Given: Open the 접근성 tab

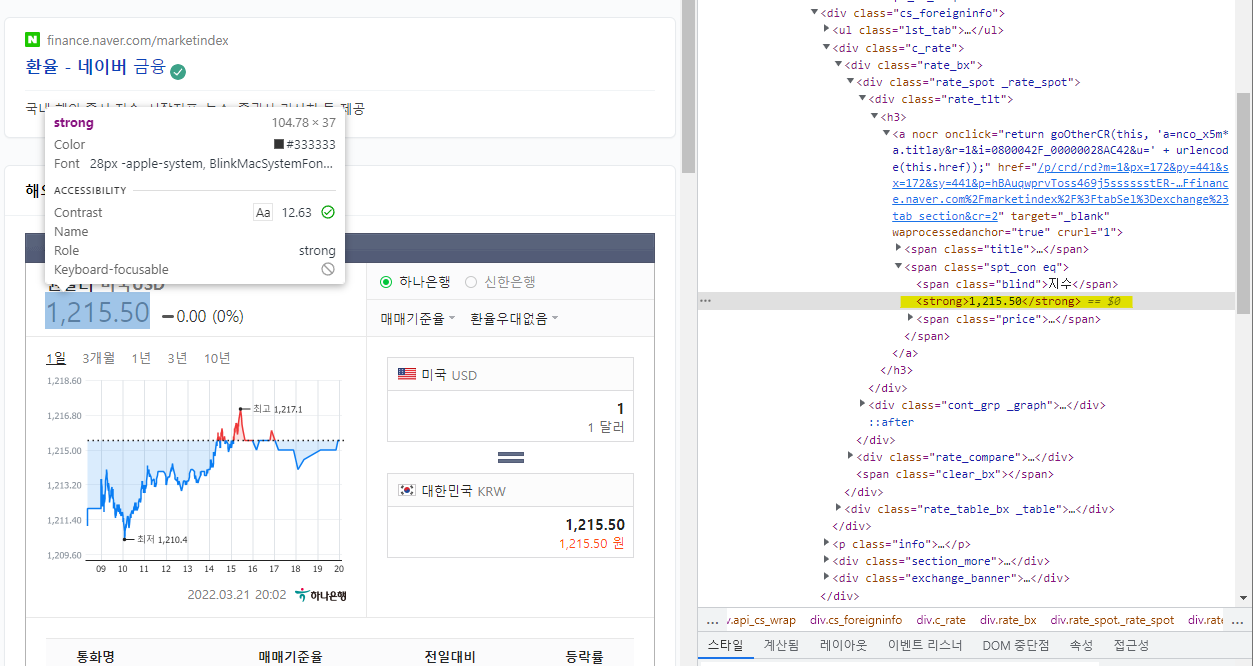Looking at the screenshot, I should [1131, 646].
